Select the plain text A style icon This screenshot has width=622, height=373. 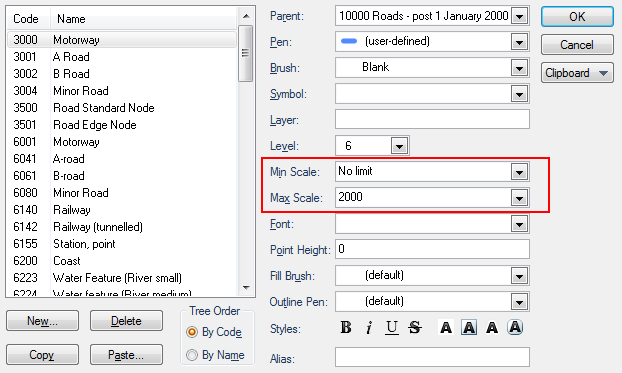click(446, 328)
